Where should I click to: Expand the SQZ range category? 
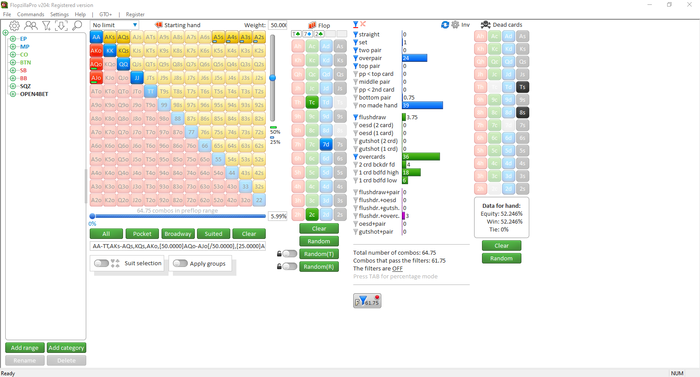13,86
